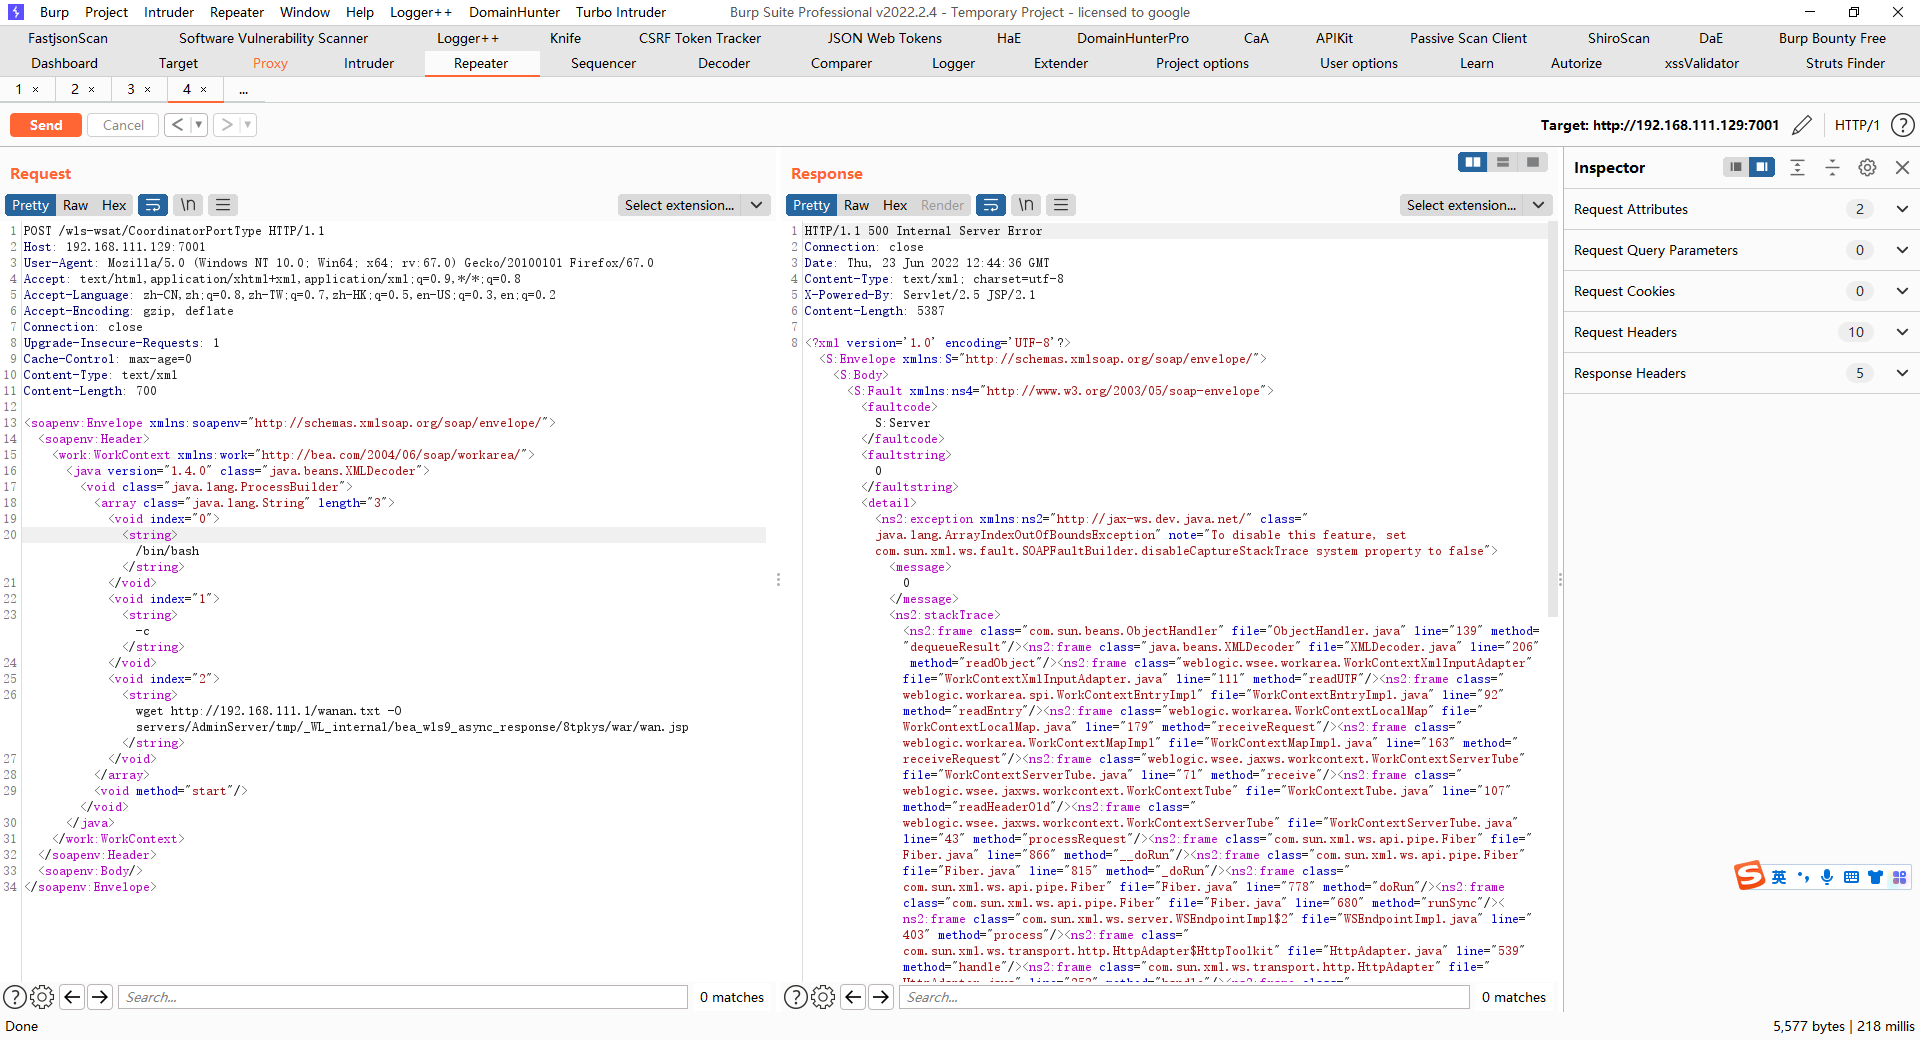Open Inspector settings gear icon
Image resolution: width=1920 pixels, height=1040 pixels.
click(x=1867, y=167)
